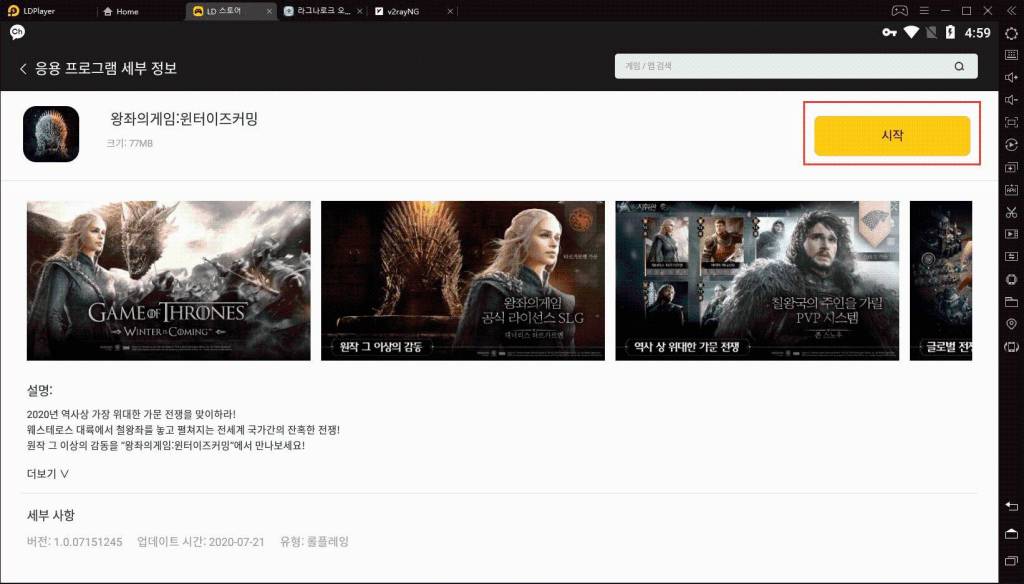This screenshot has width=1024, height=584.
Task: Switch to the Home tab
Action: [x=121, y=11]
